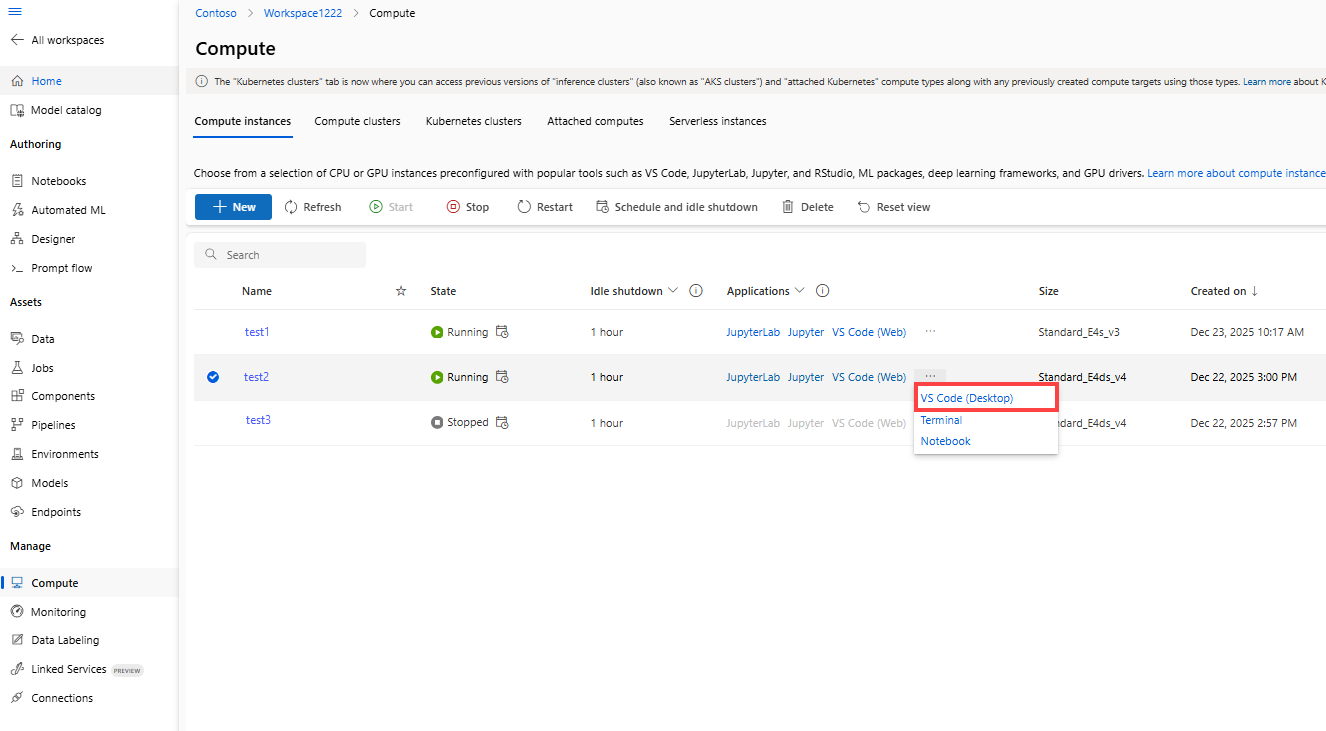Choose VS Code (Desktop) from the context menu
This screenshot has width=1326, height=731.
966,397
